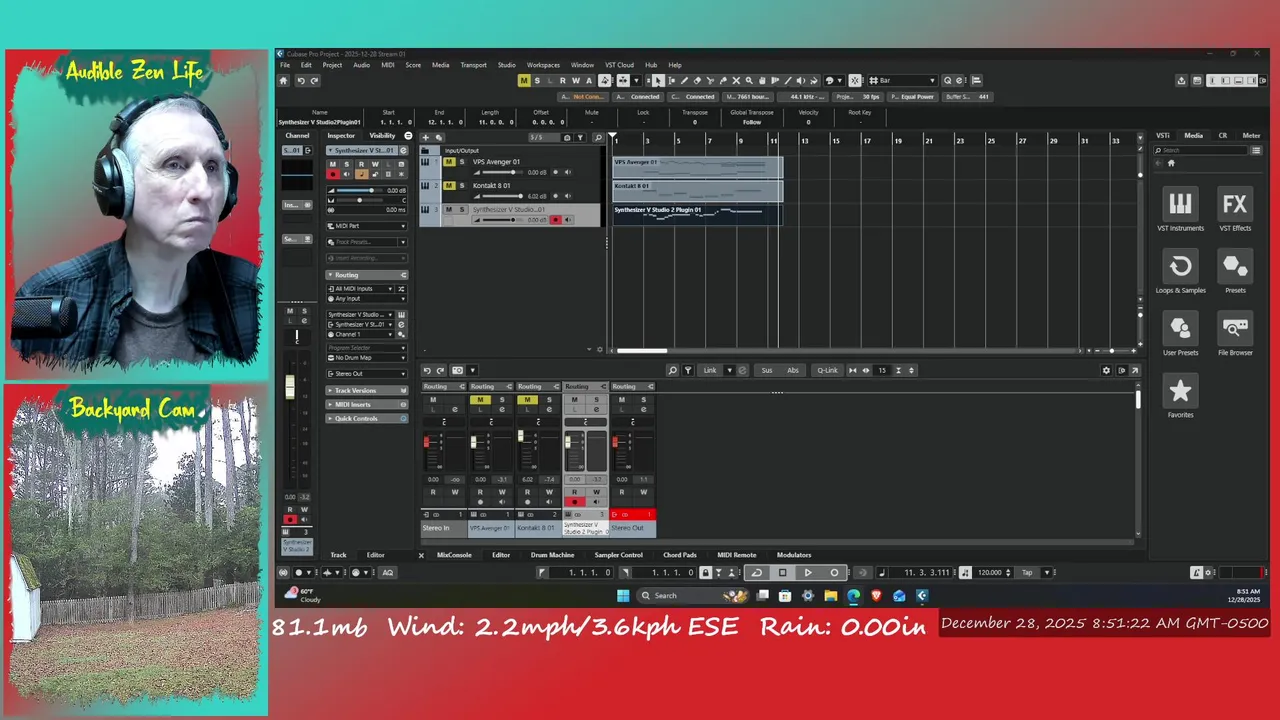Click the Abs button in MixConsole

pyautogui.click(x=793, y=370)
